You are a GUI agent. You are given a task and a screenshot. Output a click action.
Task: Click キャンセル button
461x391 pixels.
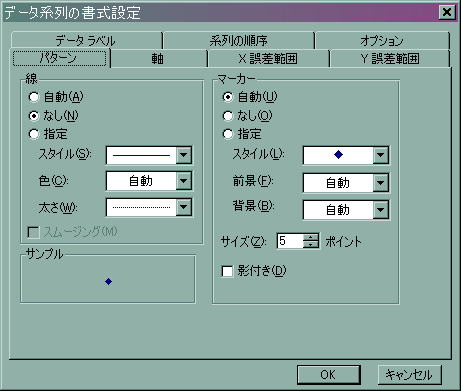coord(410,375)
